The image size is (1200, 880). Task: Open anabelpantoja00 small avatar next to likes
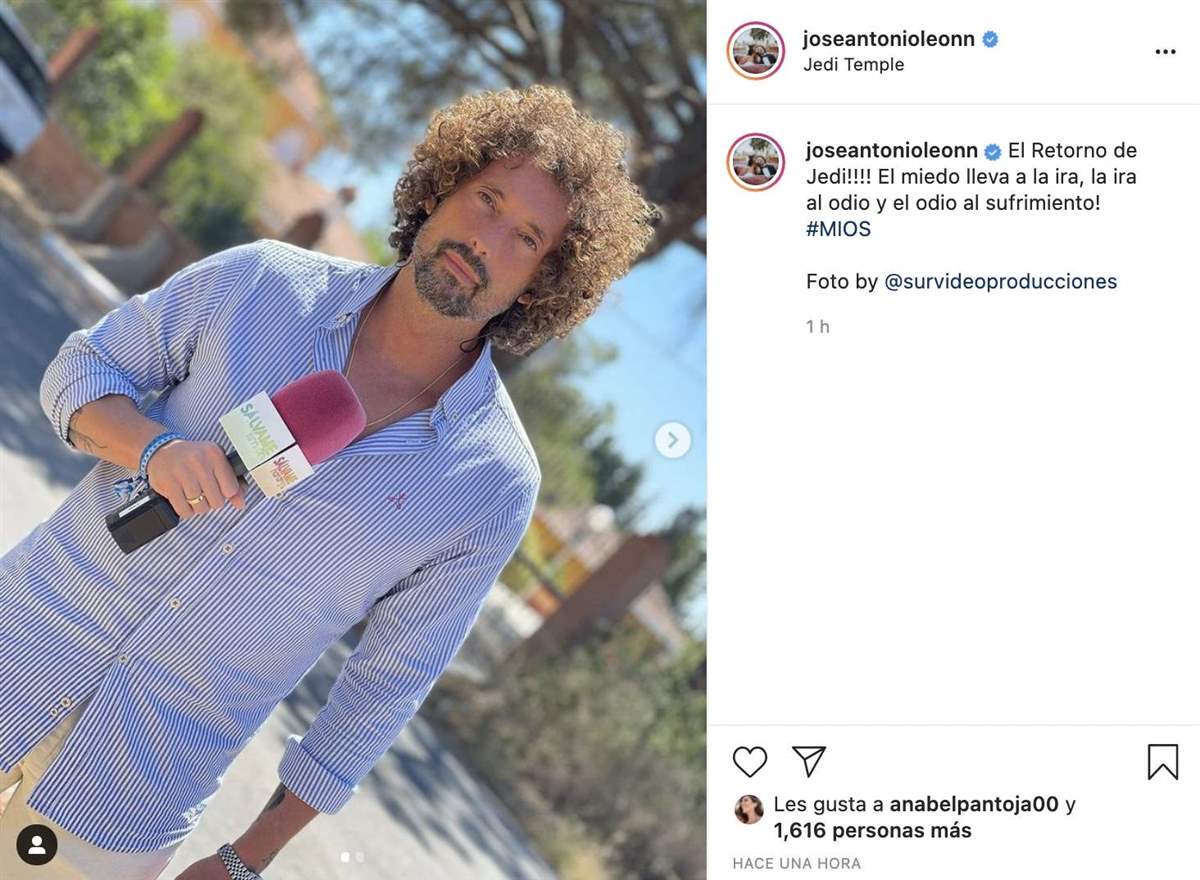[748, 809]
